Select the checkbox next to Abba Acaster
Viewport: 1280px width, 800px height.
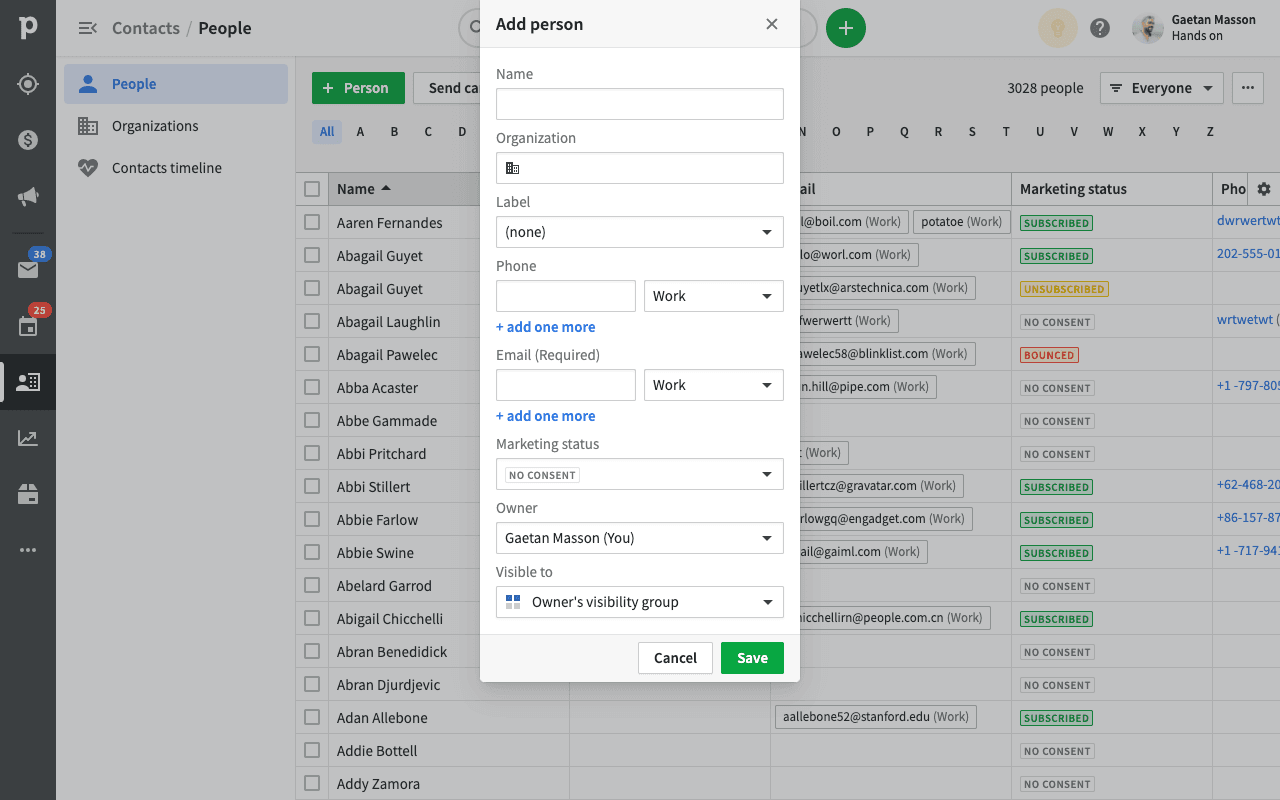coord(312,387)
